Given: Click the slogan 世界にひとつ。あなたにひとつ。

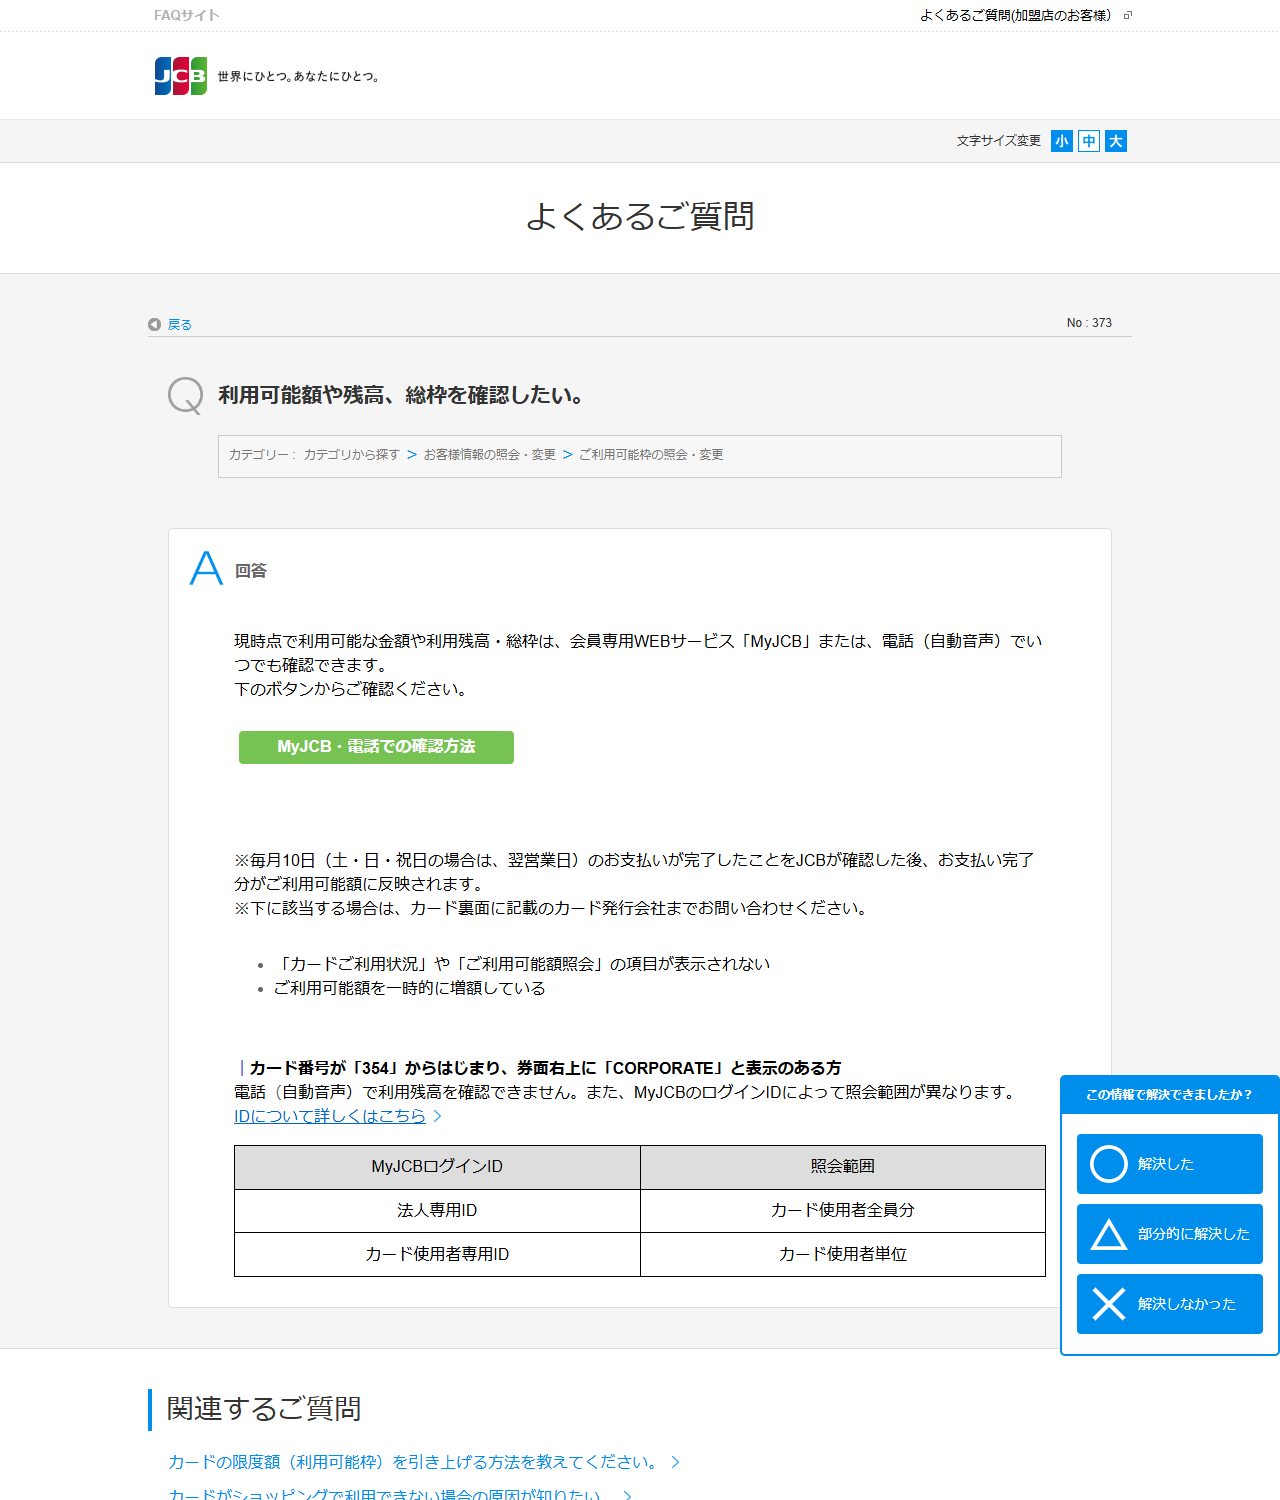Looking at the screenshot, I should [300, 76].
